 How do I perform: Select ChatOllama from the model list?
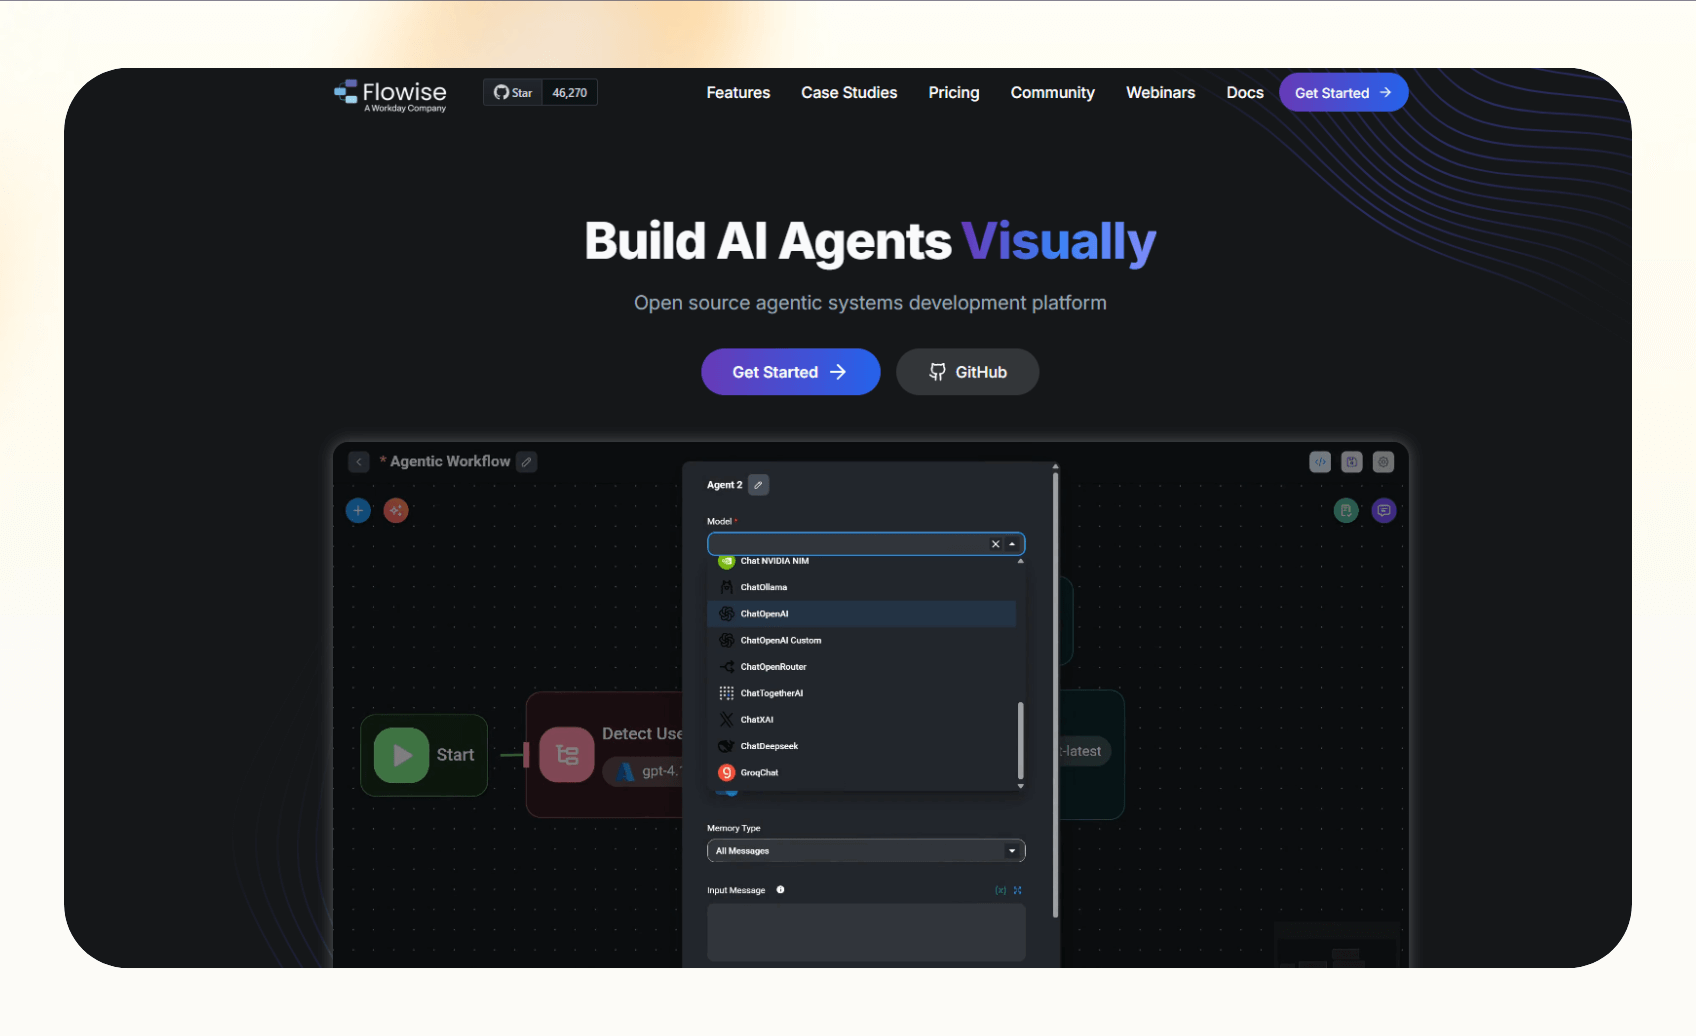pos(862,587)
